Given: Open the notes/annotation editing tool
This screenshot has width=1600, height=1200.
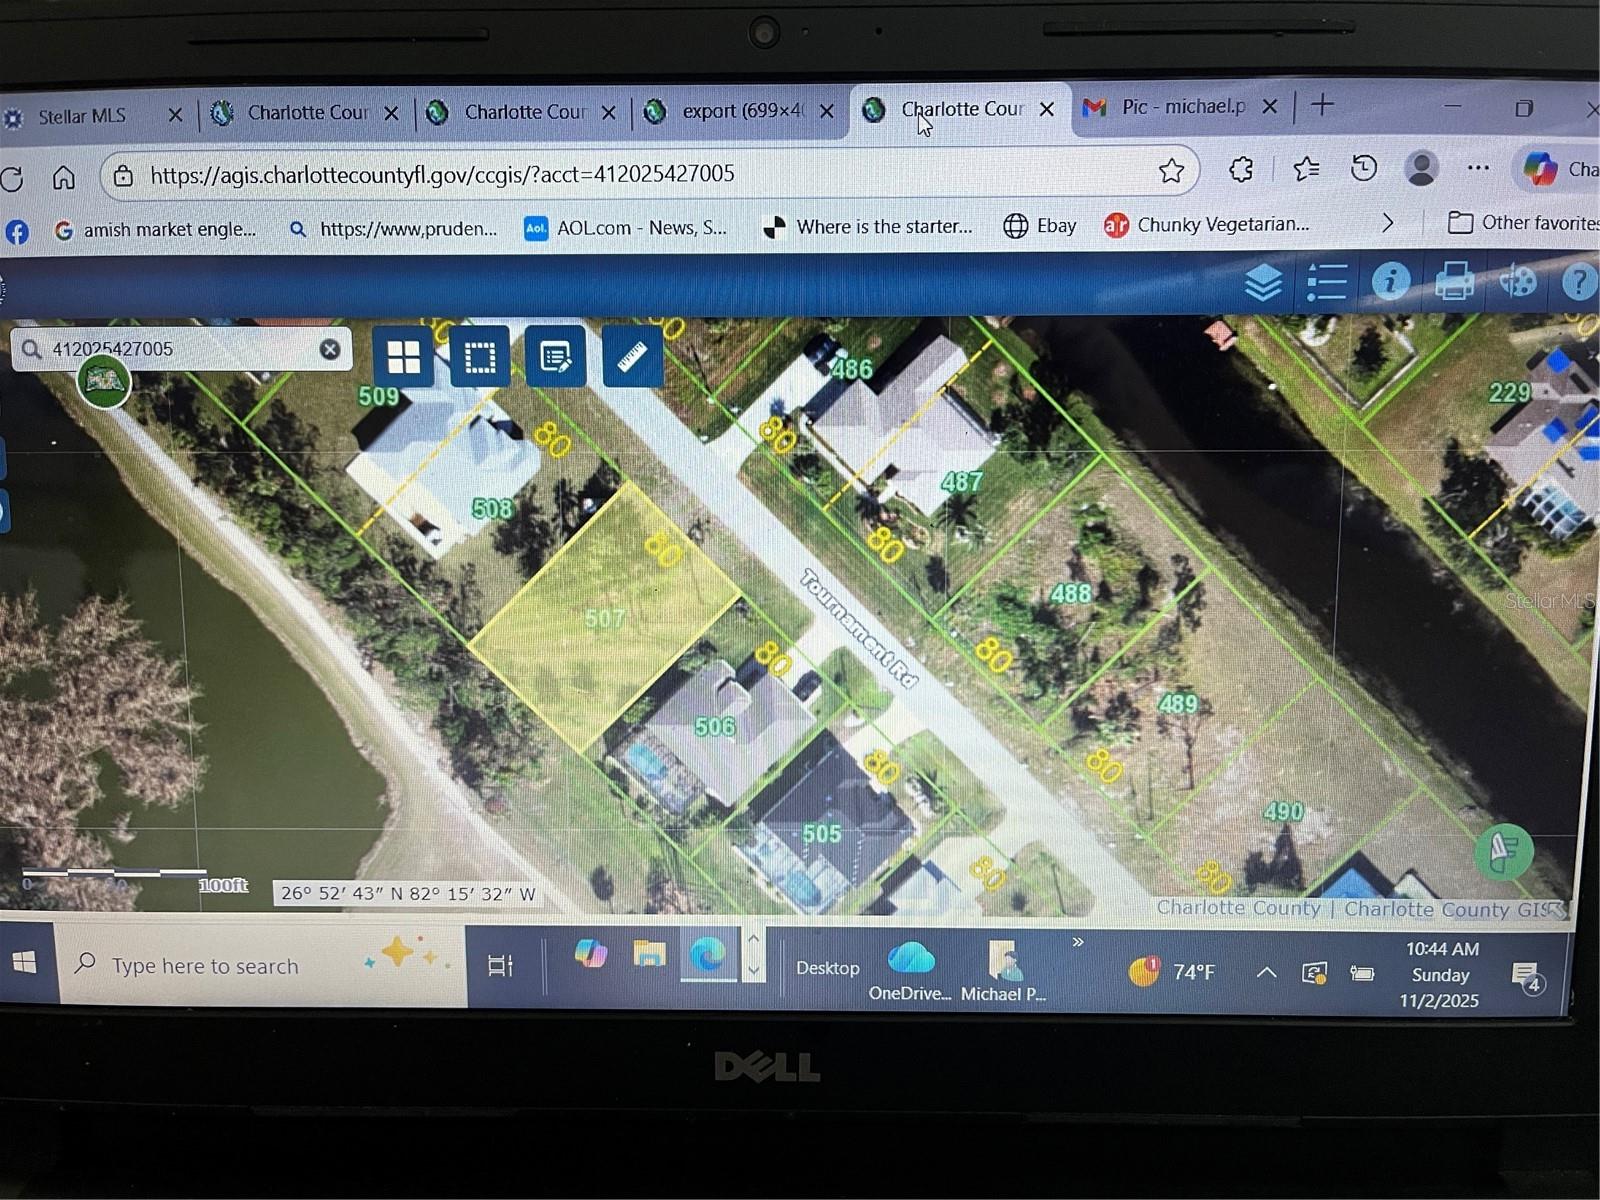Looking at the screenshot, I should click(556, 355).
